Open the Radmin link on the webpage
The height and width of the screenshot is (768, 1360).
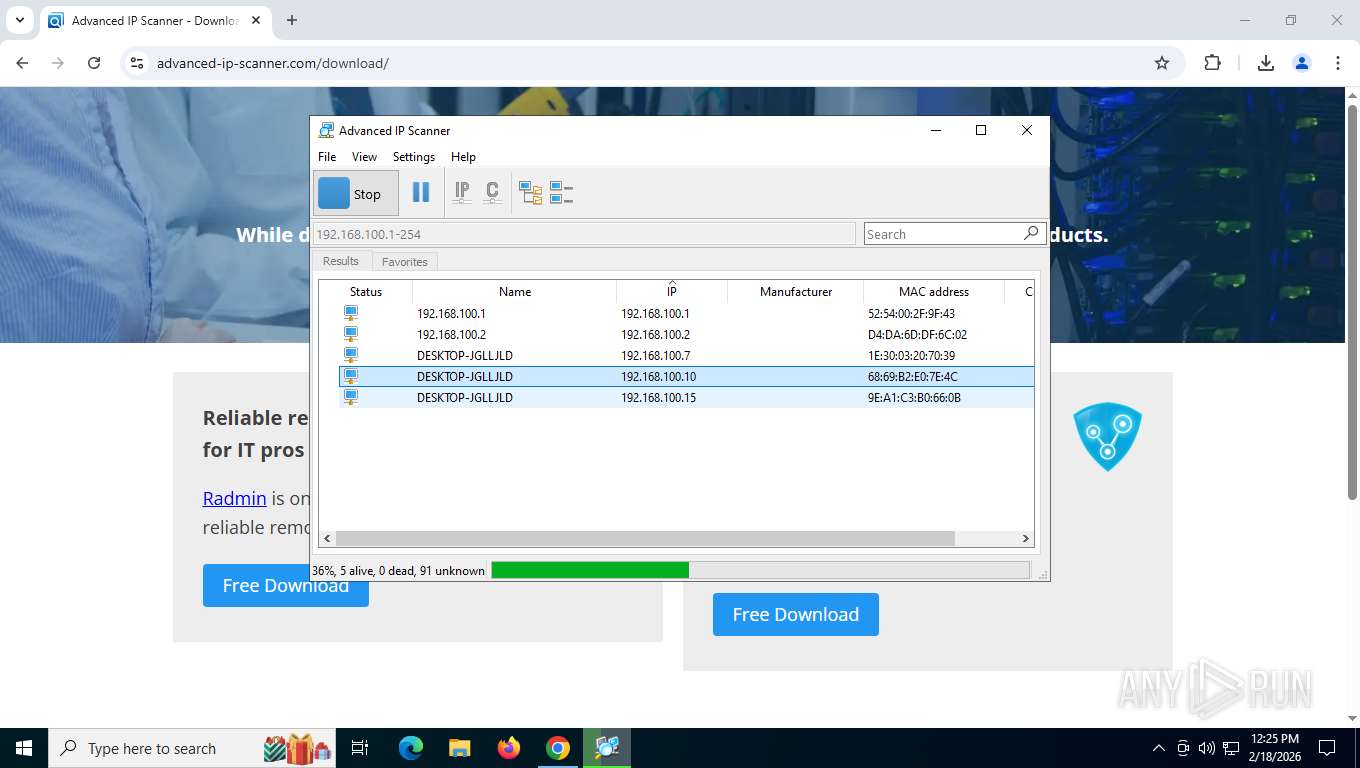coord(235,498)
